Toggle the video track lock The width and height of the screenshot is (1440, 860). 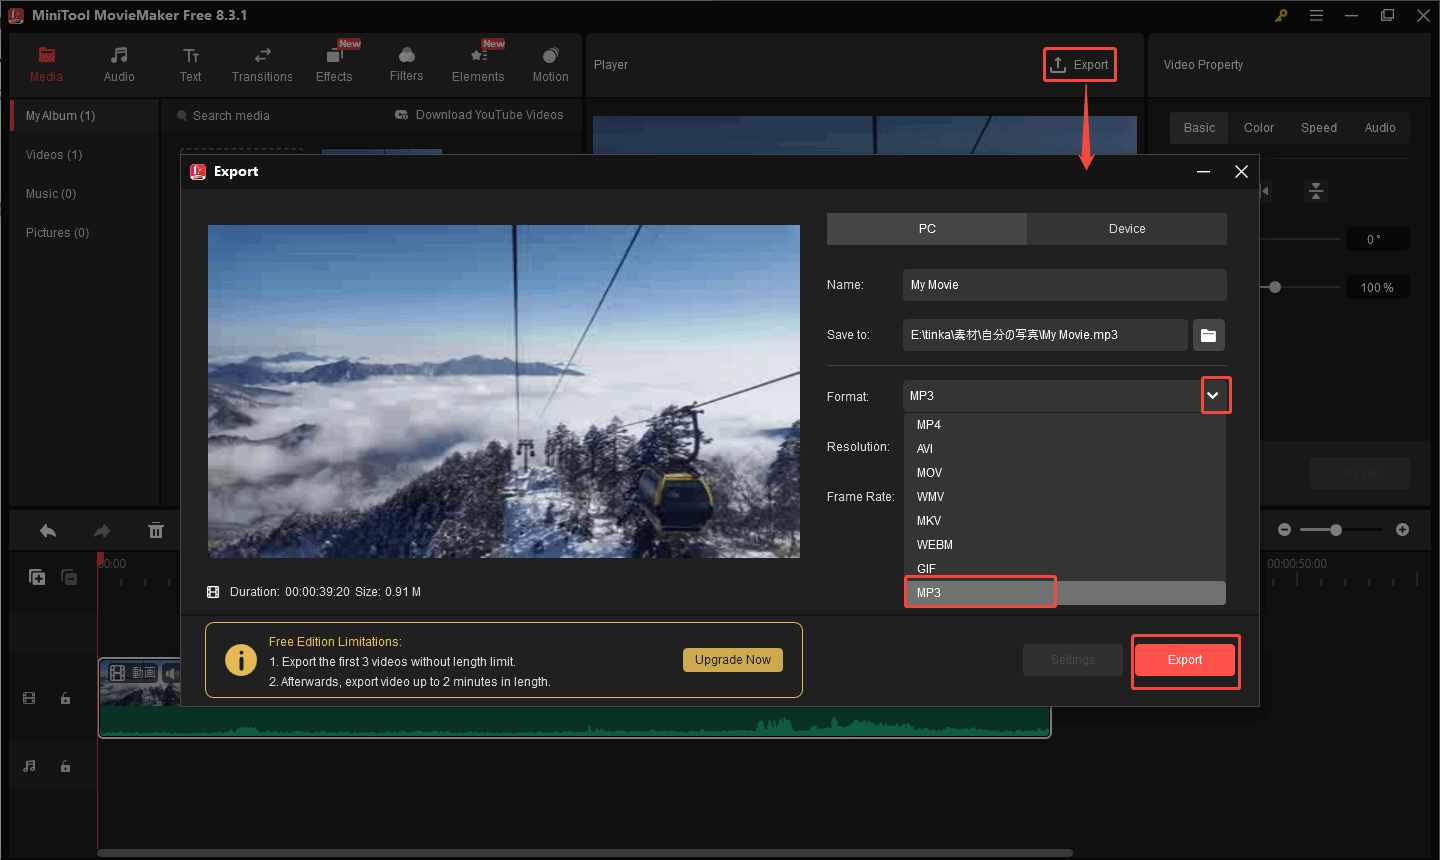coord(66,698)
